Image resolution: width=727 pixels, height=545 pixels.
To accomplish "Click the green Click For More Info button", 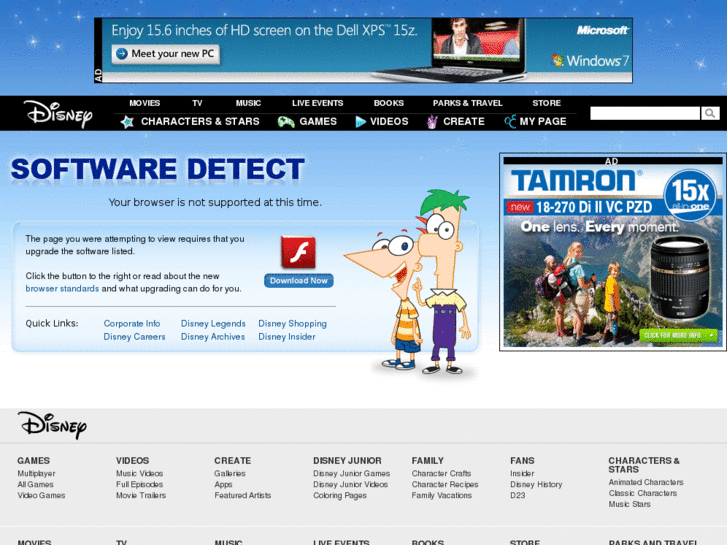I will click(678, 335).
